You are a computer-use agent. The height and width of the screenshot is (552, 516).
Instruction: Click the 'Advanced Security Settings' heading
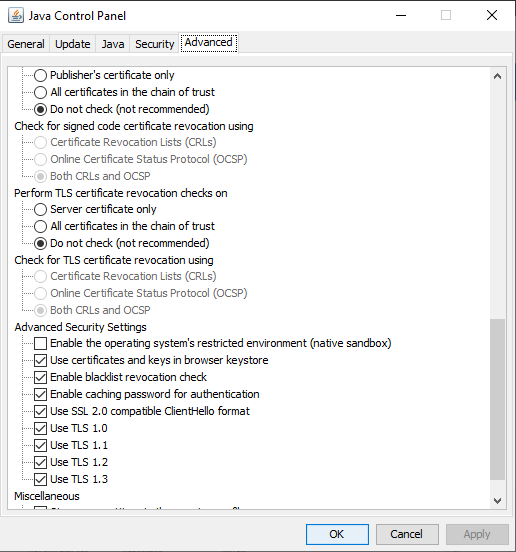click(x=80, y=327)
